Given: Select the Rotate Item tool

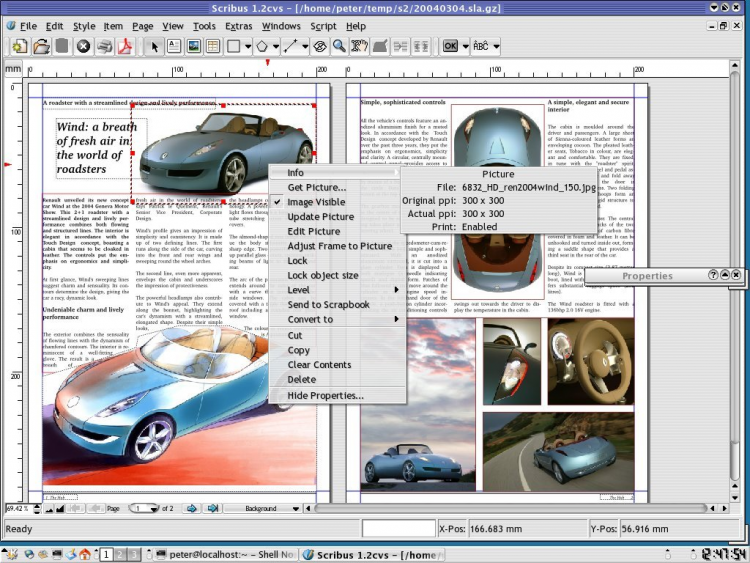Looking at the screenshot, I should (x=320, y=46).
